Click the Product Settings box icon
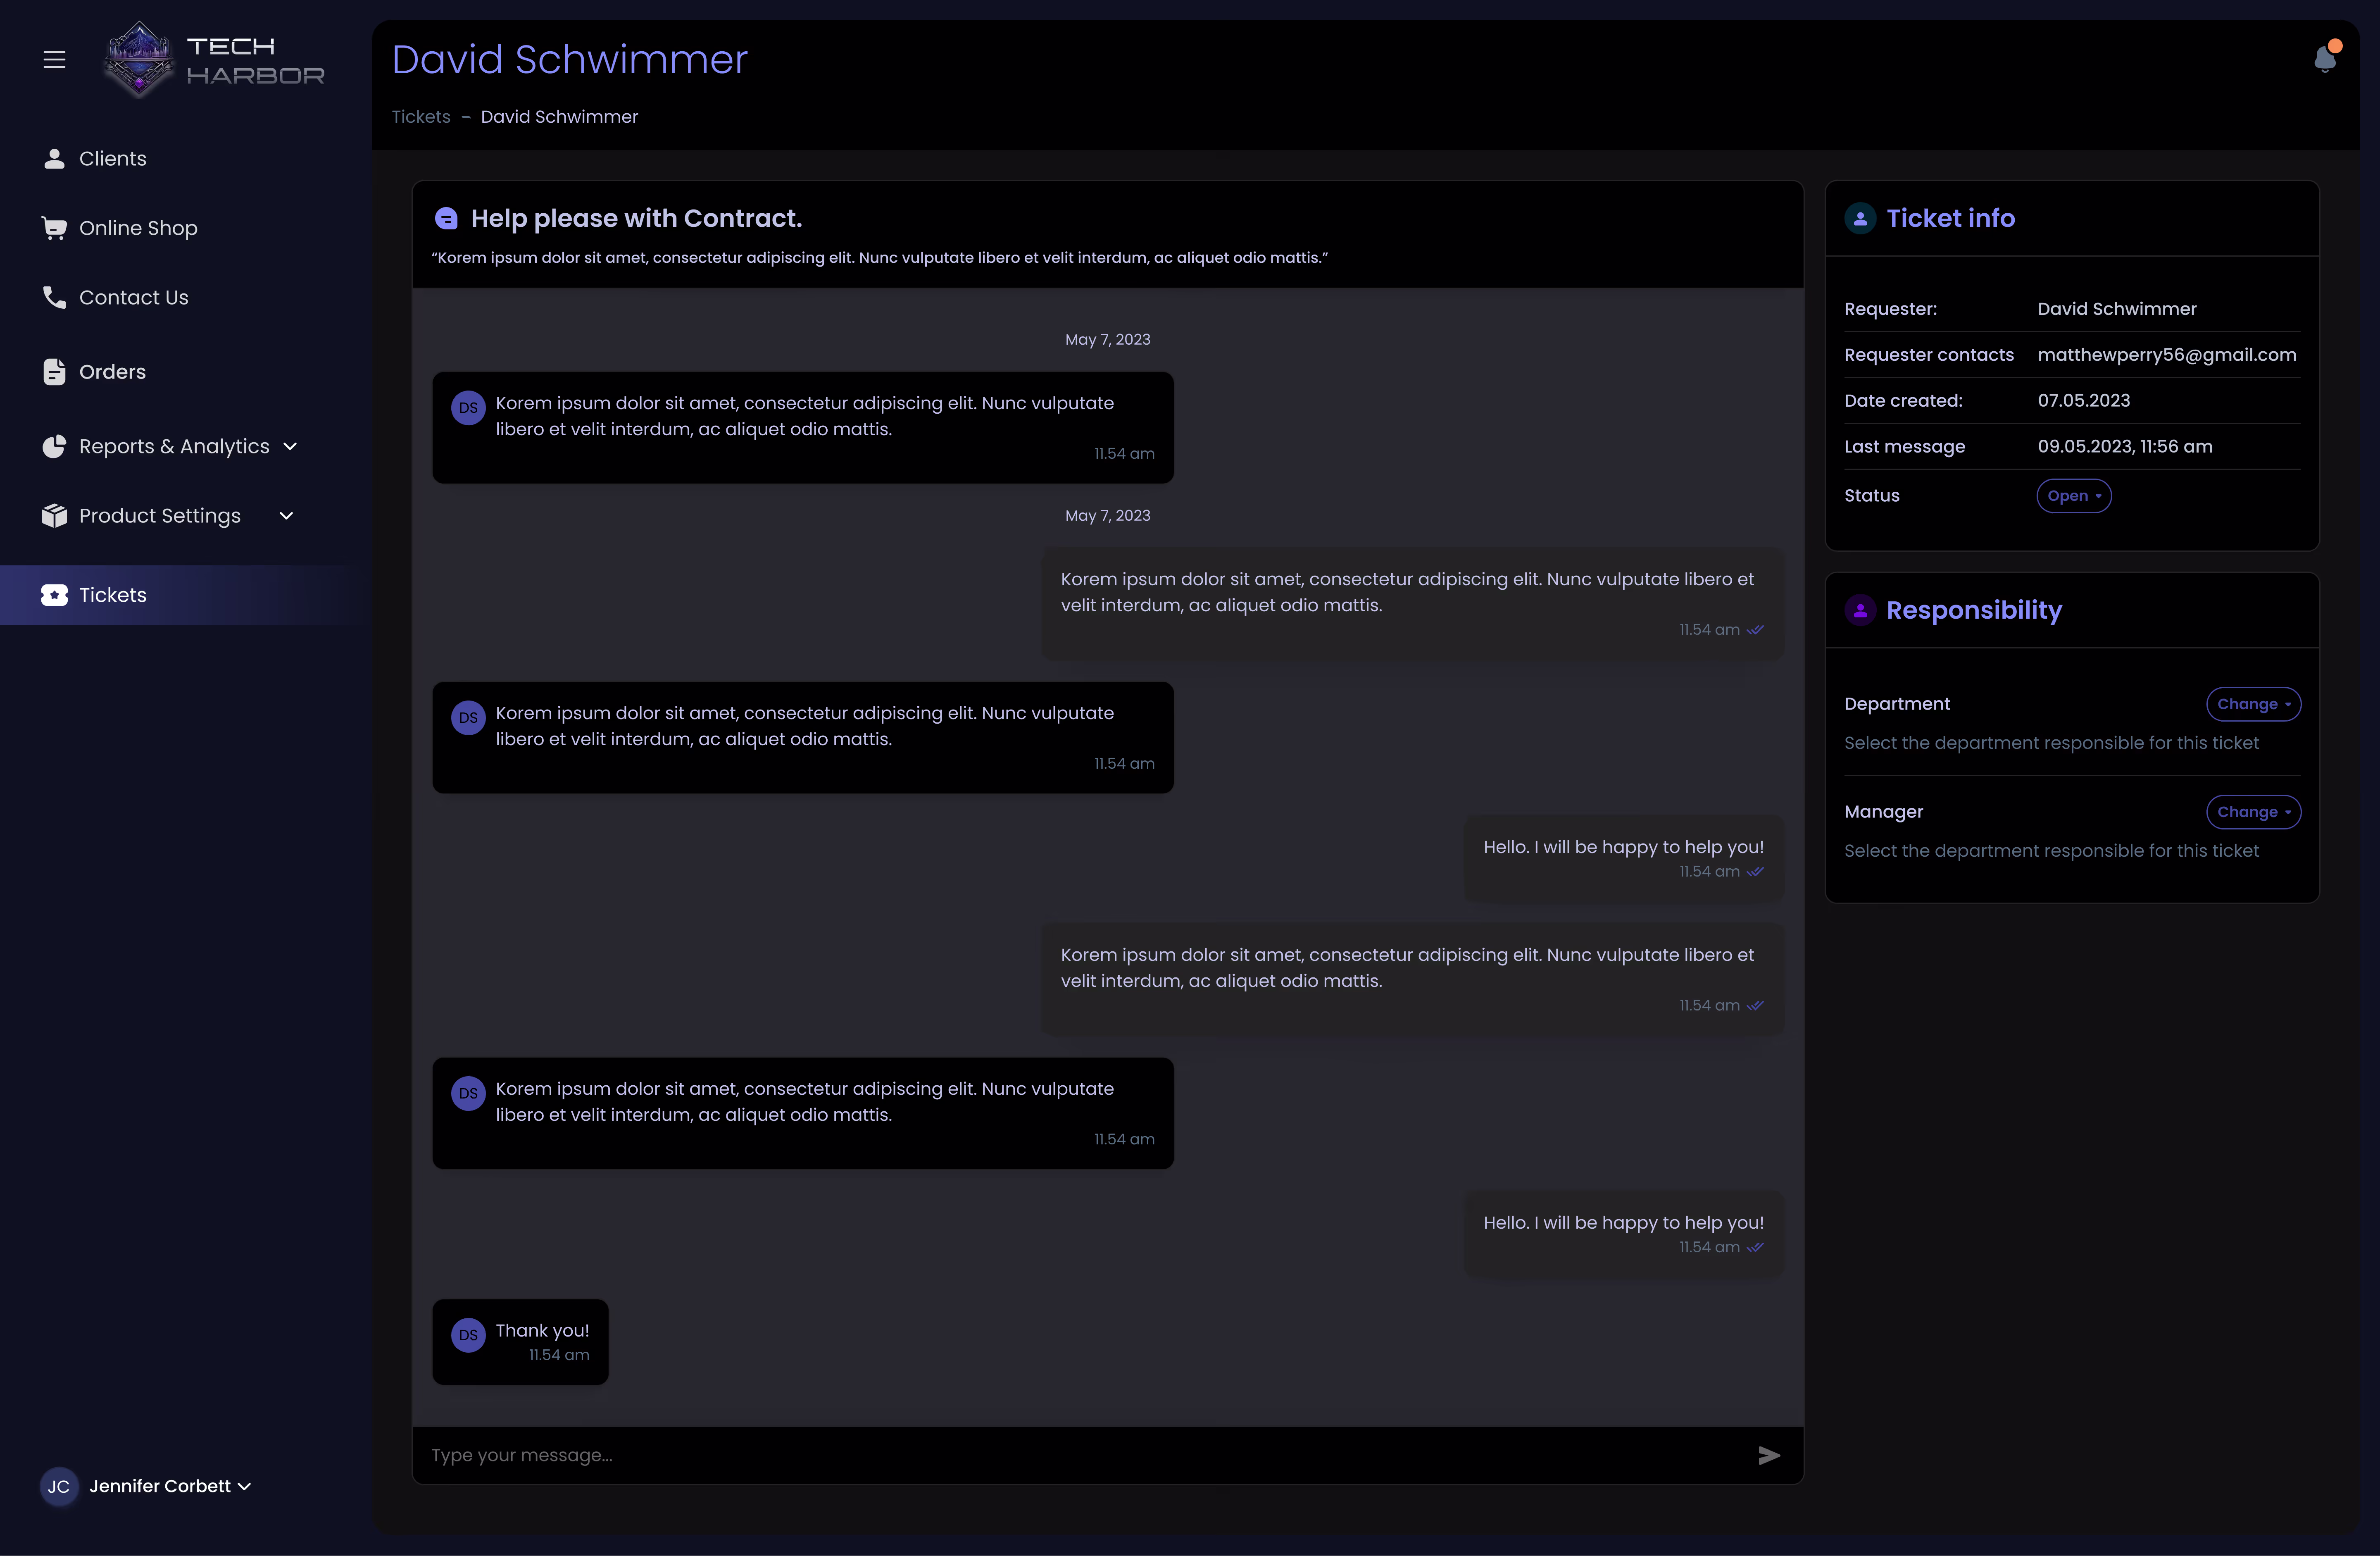2380x1556 pixels. [x=54, y=516]
